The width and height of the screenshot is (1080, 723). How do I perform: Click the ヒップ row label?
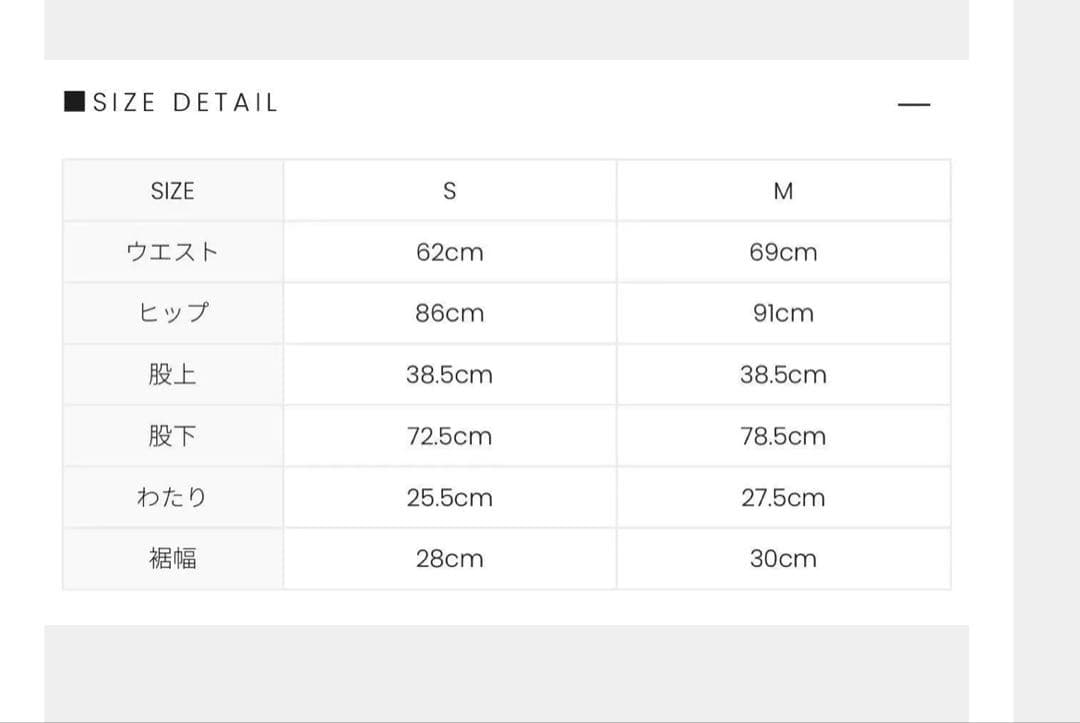172,313
